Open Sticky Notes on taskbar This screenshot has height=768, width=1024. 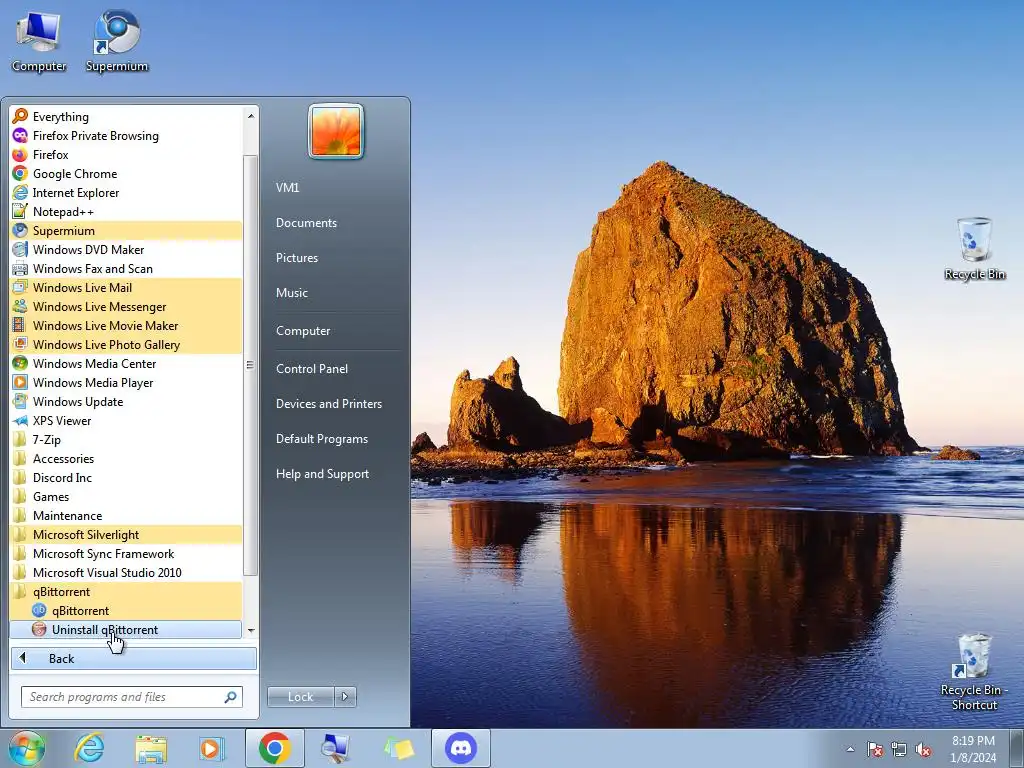[x=399, y=748]
